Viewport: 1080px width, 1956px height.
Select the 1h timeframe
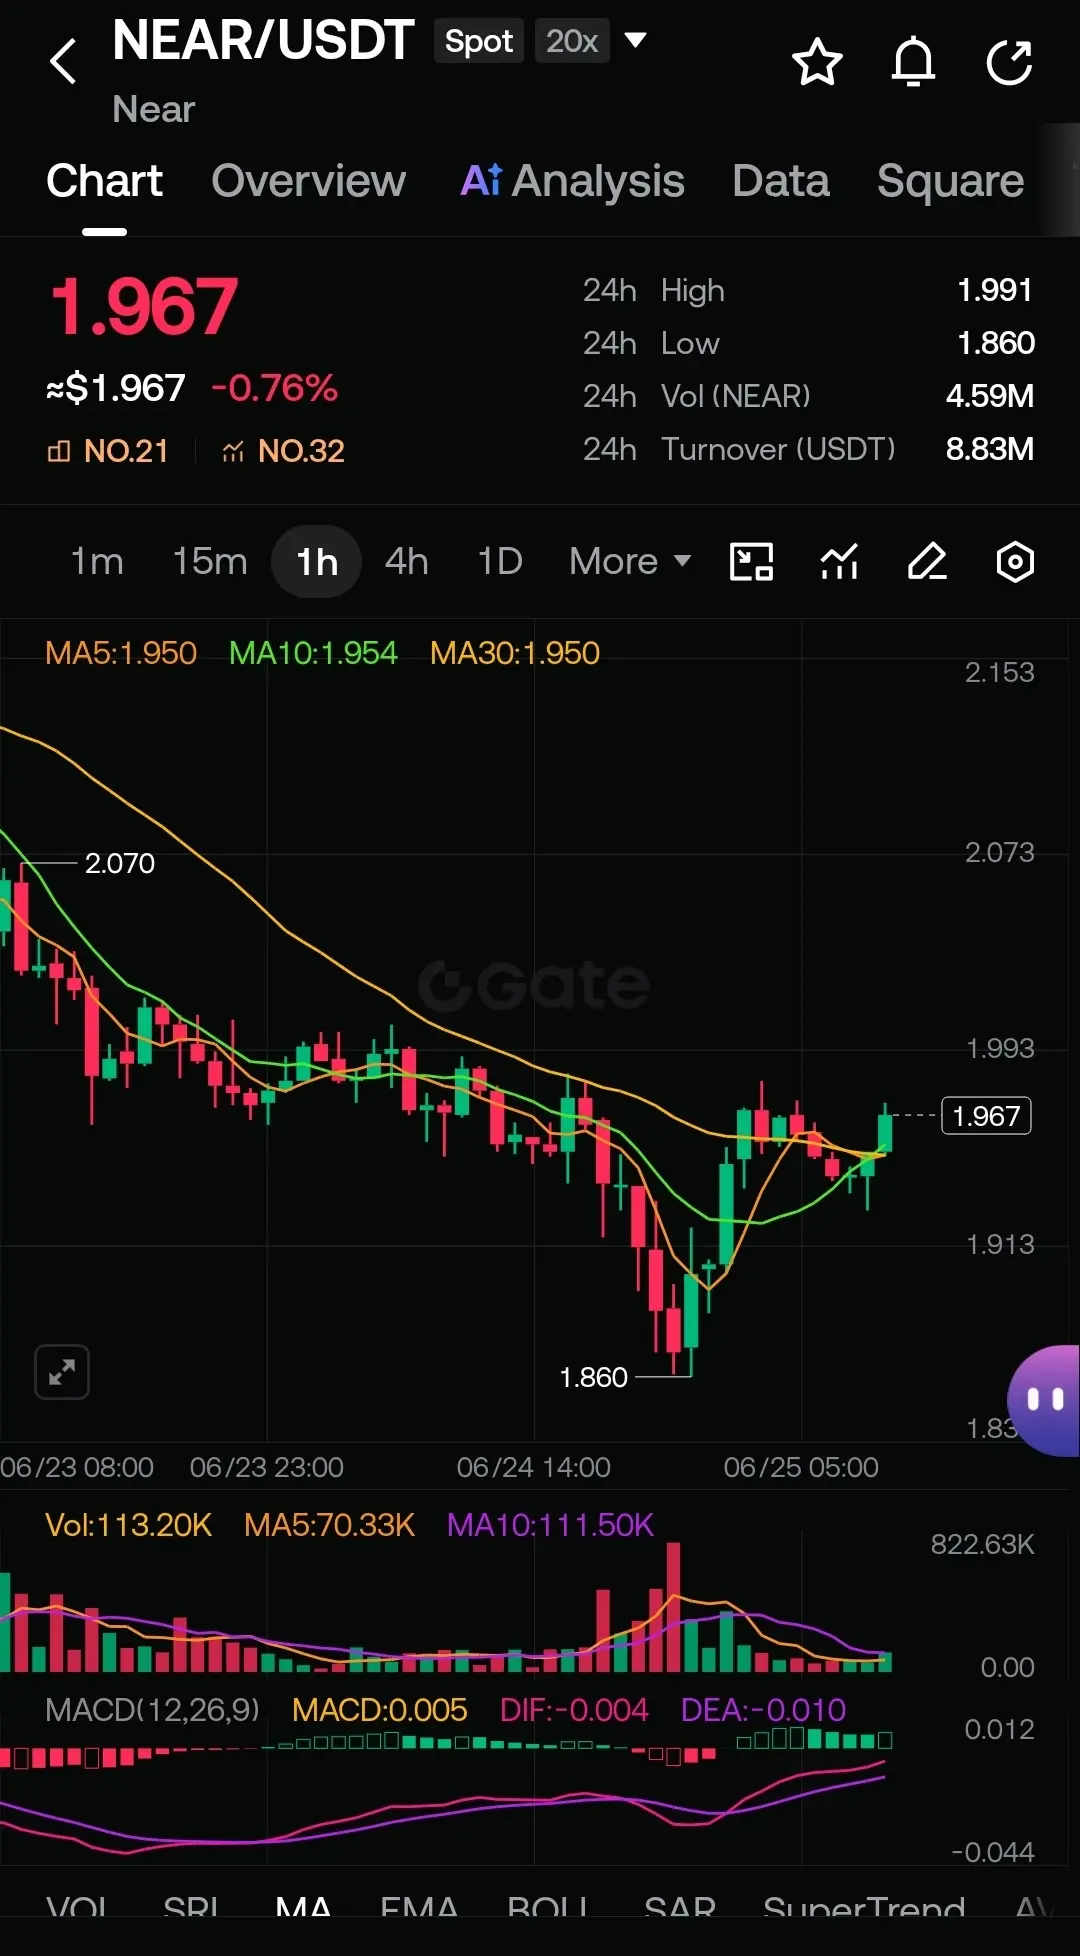coord(316,562)
